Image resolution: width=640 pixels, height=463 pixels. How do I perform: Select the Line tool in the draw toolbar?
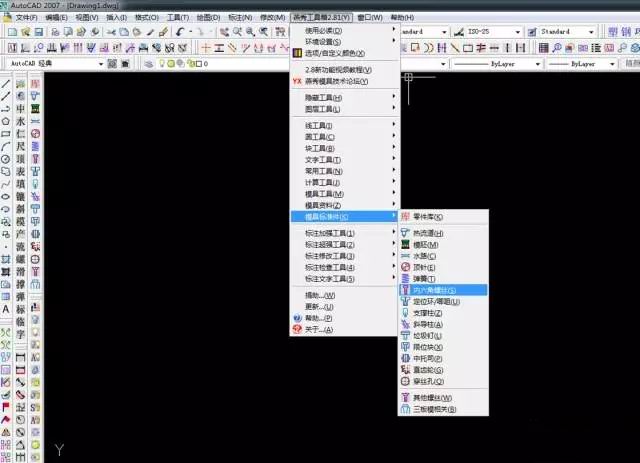[x=6, y=84]
